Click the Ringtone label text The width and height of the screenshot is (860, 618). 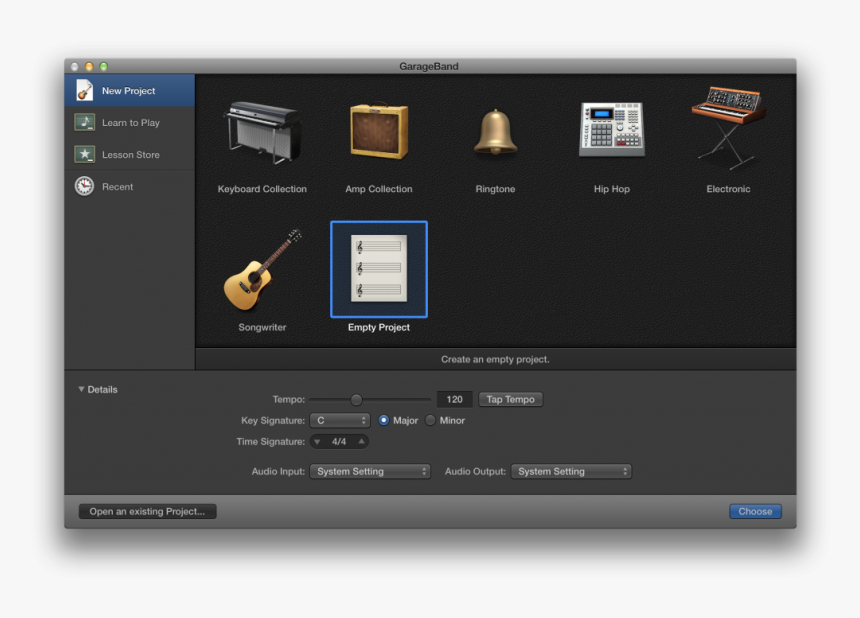(495, 189)
